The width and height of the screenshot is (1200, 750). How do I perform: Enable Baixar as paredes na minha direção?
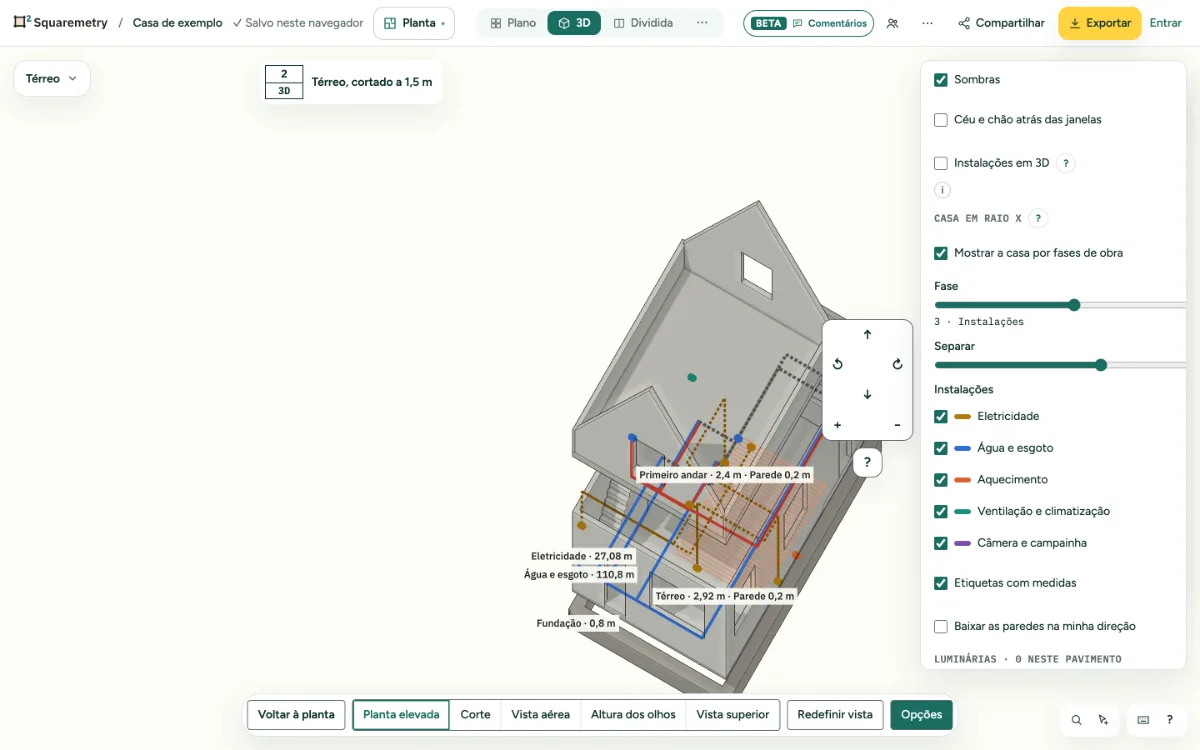point(941,627)
